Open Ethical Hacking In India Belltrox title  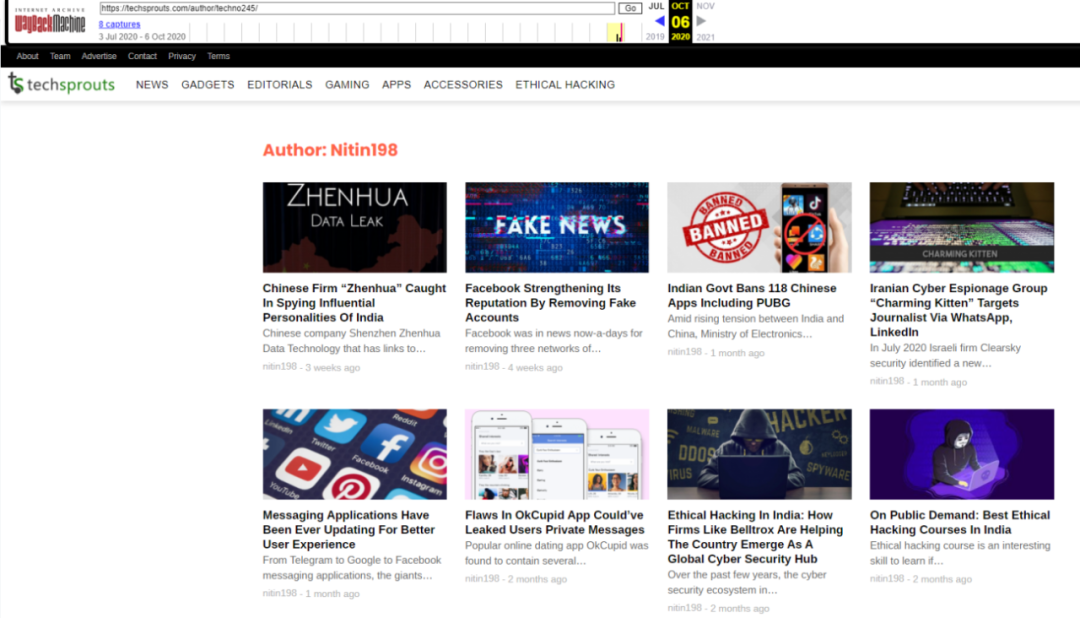755,537
